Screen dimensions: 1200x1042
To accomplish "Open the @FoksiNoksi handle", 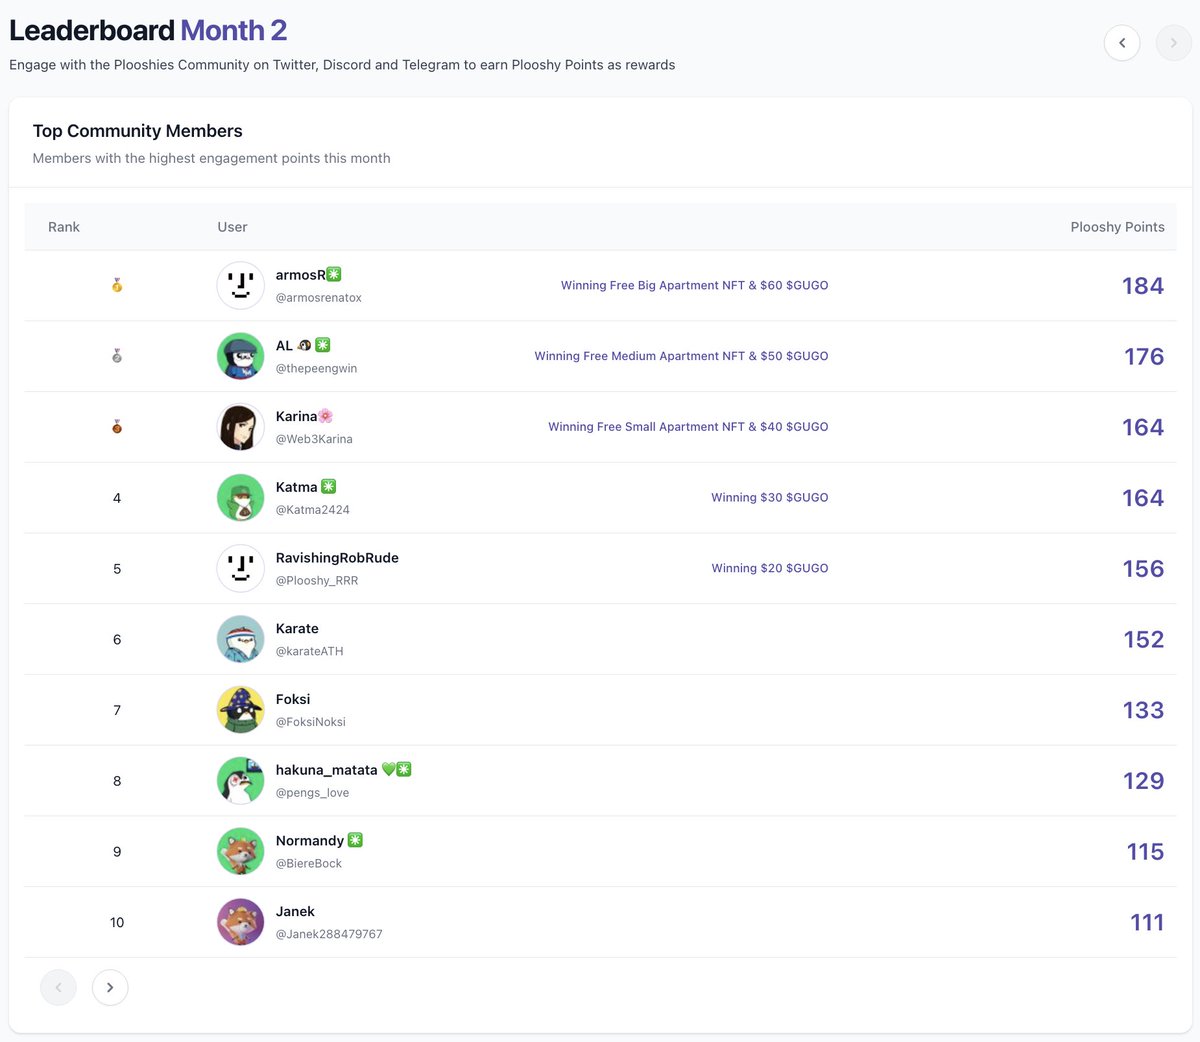I will (311, 722).
